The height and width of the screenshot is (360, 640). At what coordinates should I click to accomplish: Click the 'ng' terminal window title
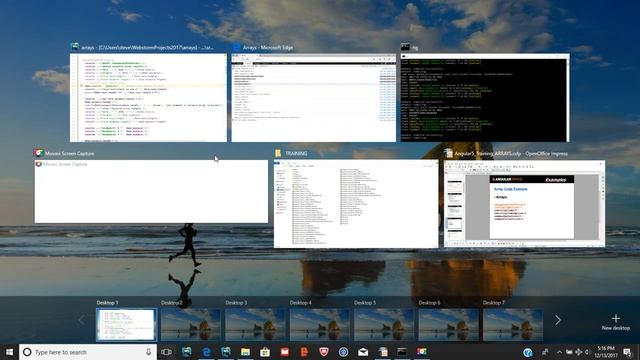[x=415, y=48]
